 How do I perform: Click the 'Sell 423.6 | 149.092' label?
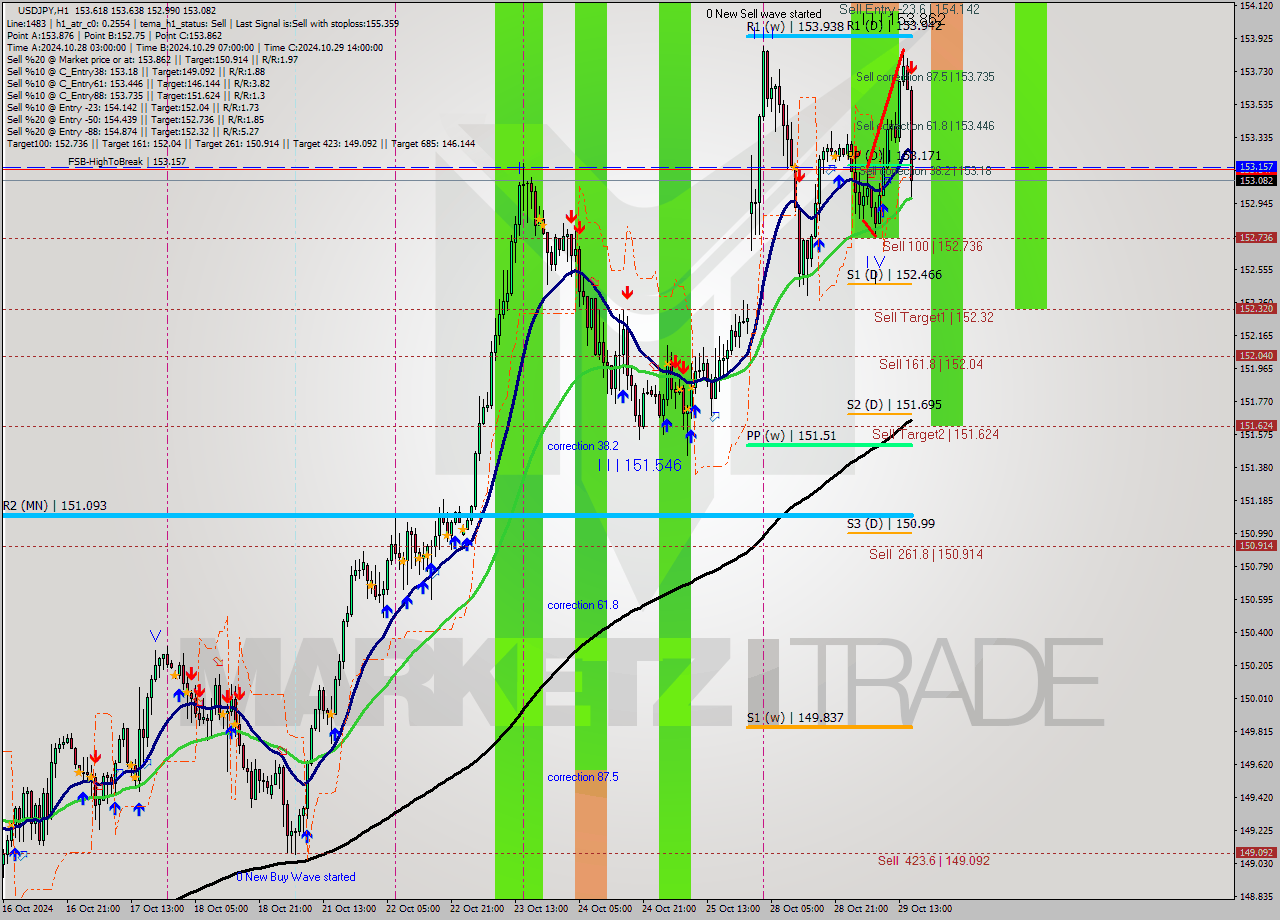coord(933,860)
